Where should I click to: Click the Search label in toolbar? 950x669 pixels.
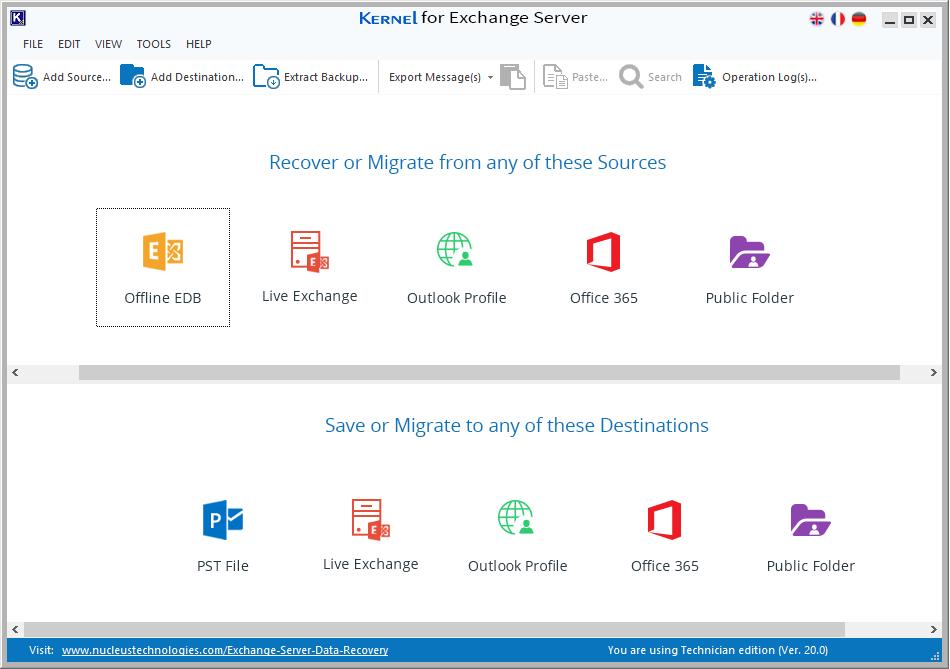tap(665, 77)
